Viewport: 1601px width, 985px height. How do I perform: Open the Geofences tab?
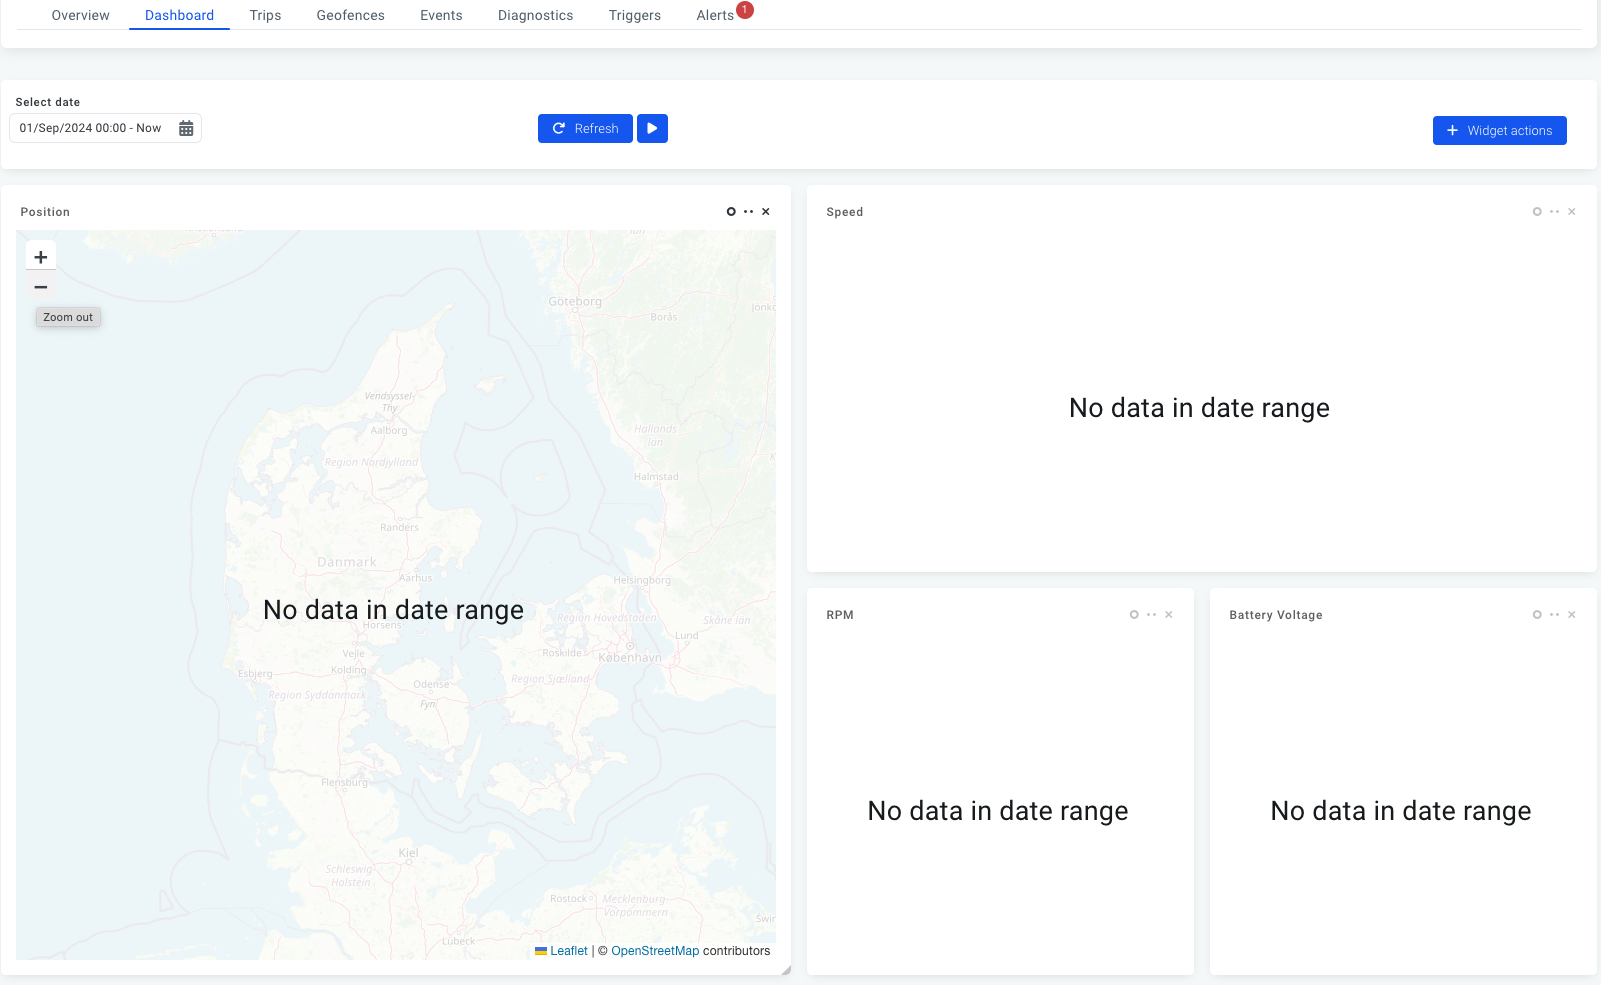coord(350,15)
